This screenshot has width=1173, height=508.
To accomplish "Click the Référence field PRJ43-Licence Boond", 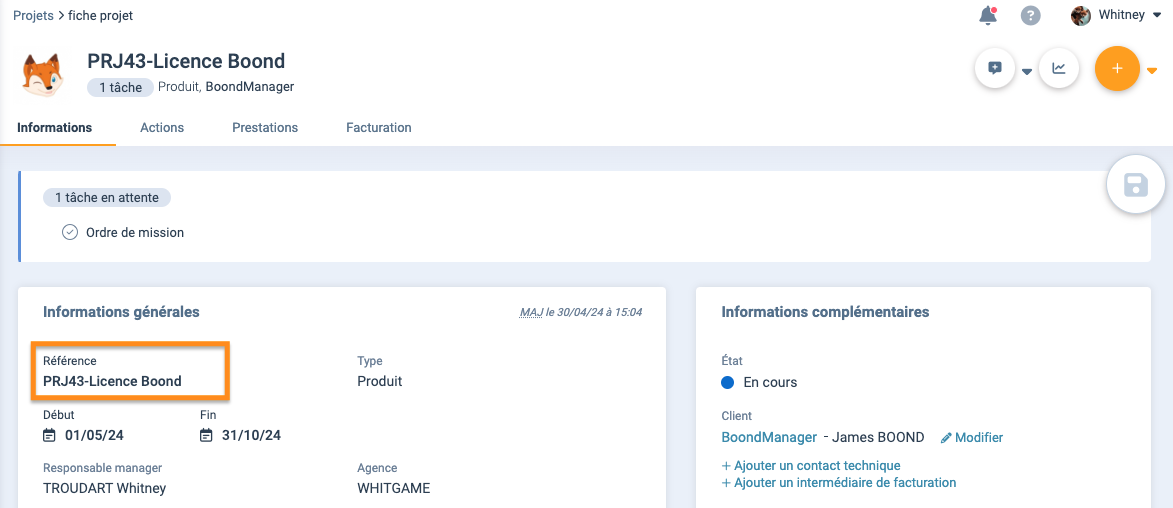I will tap(112, 381).
